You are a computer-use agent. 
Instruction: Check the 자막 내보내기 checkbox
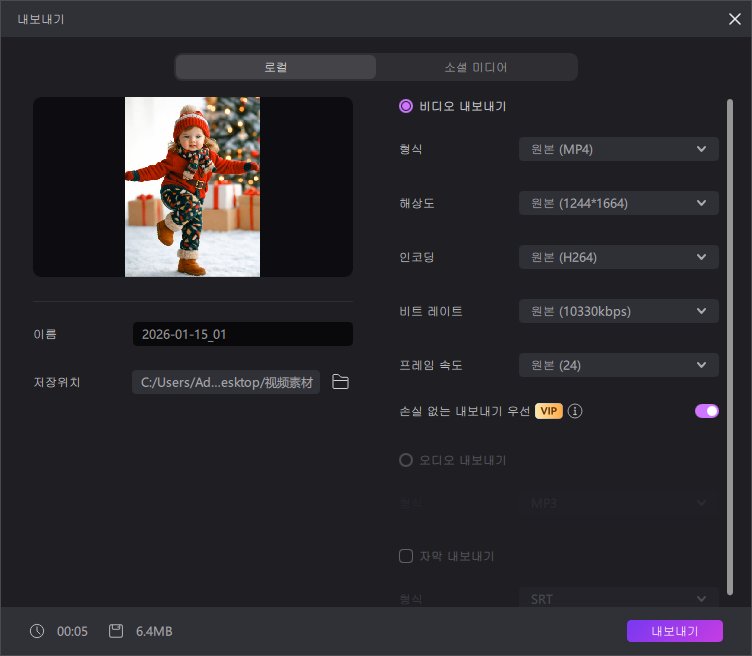(406, 556)
